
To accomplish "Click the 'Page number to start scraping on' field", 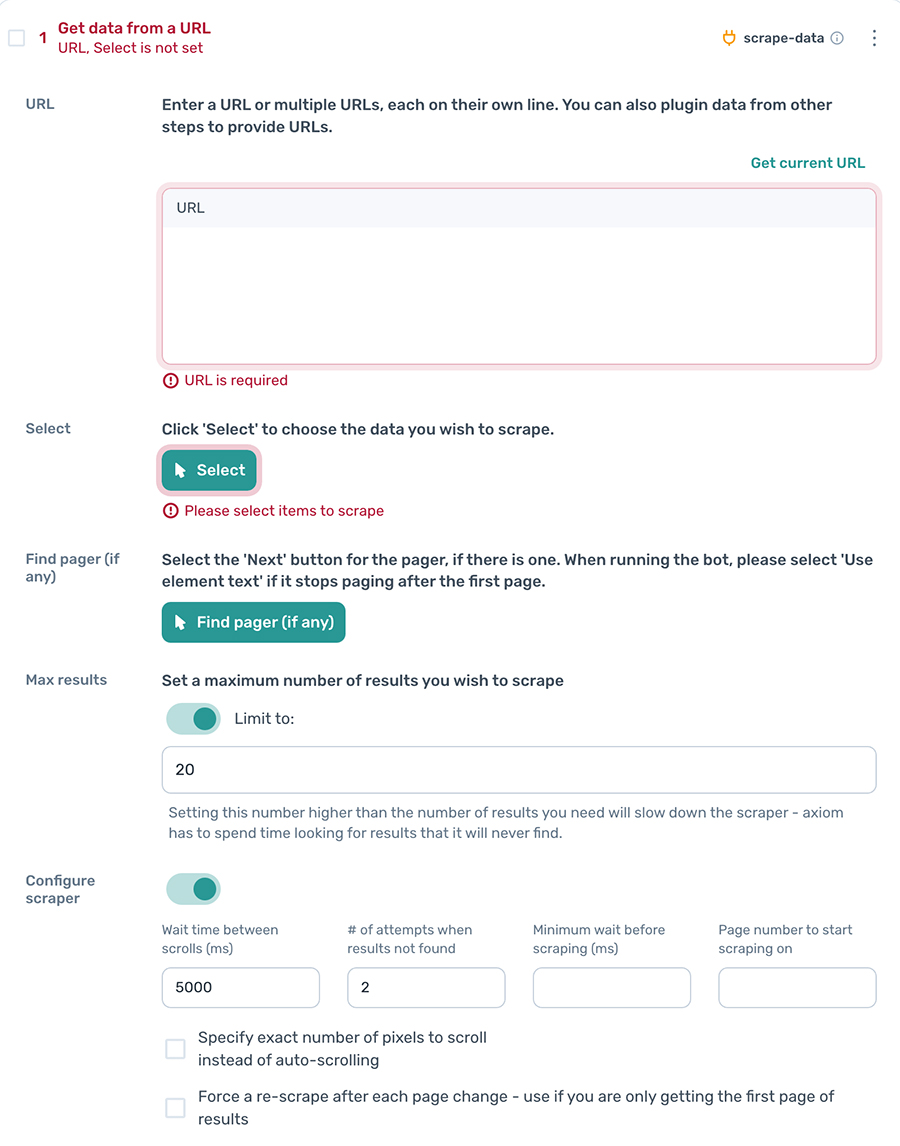I will pyautogui.click(x=797, y=987).
